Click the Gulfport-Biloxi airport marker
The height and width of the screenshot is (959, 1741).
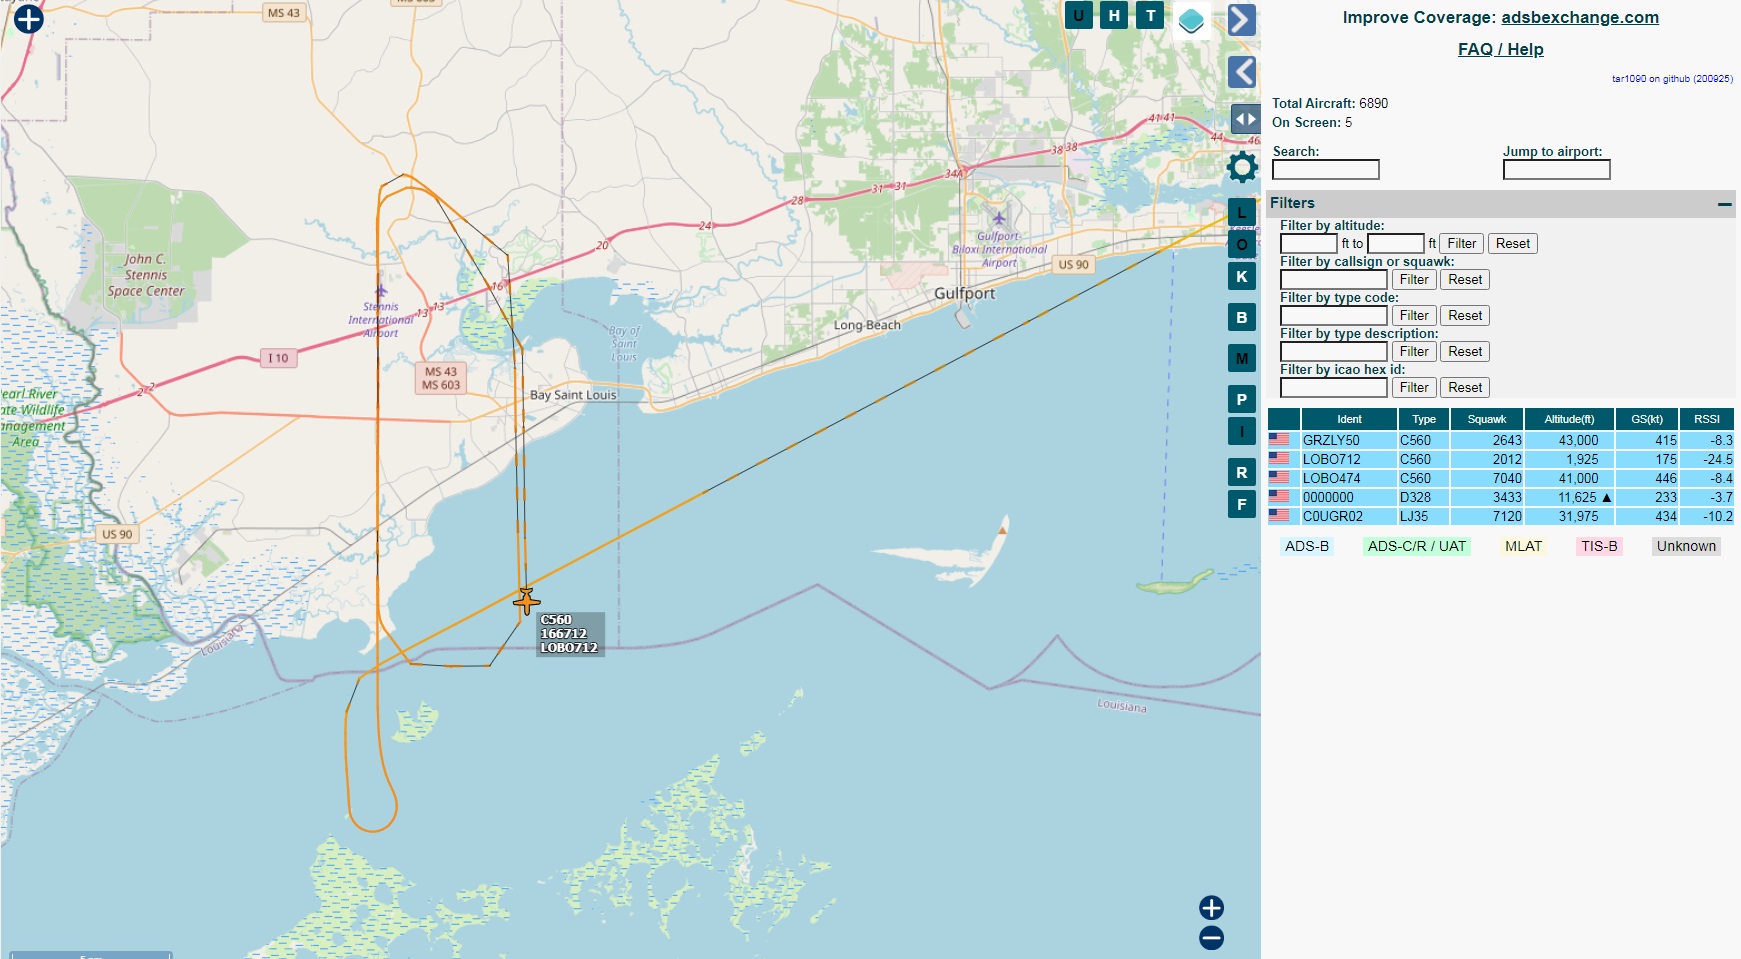(998, 218)
